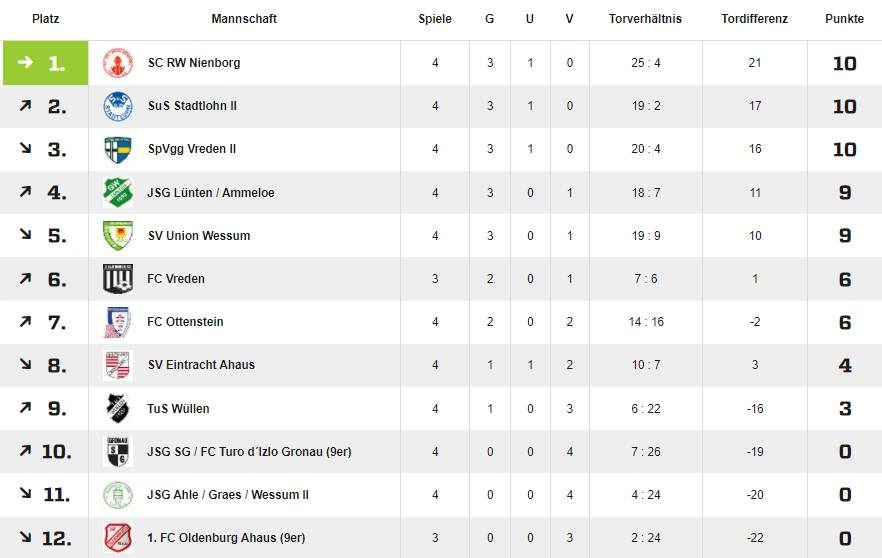The image size is (882, 558).
Task: Click the SuS Stadtlohn II blue crest
Action: pos(118,106)
